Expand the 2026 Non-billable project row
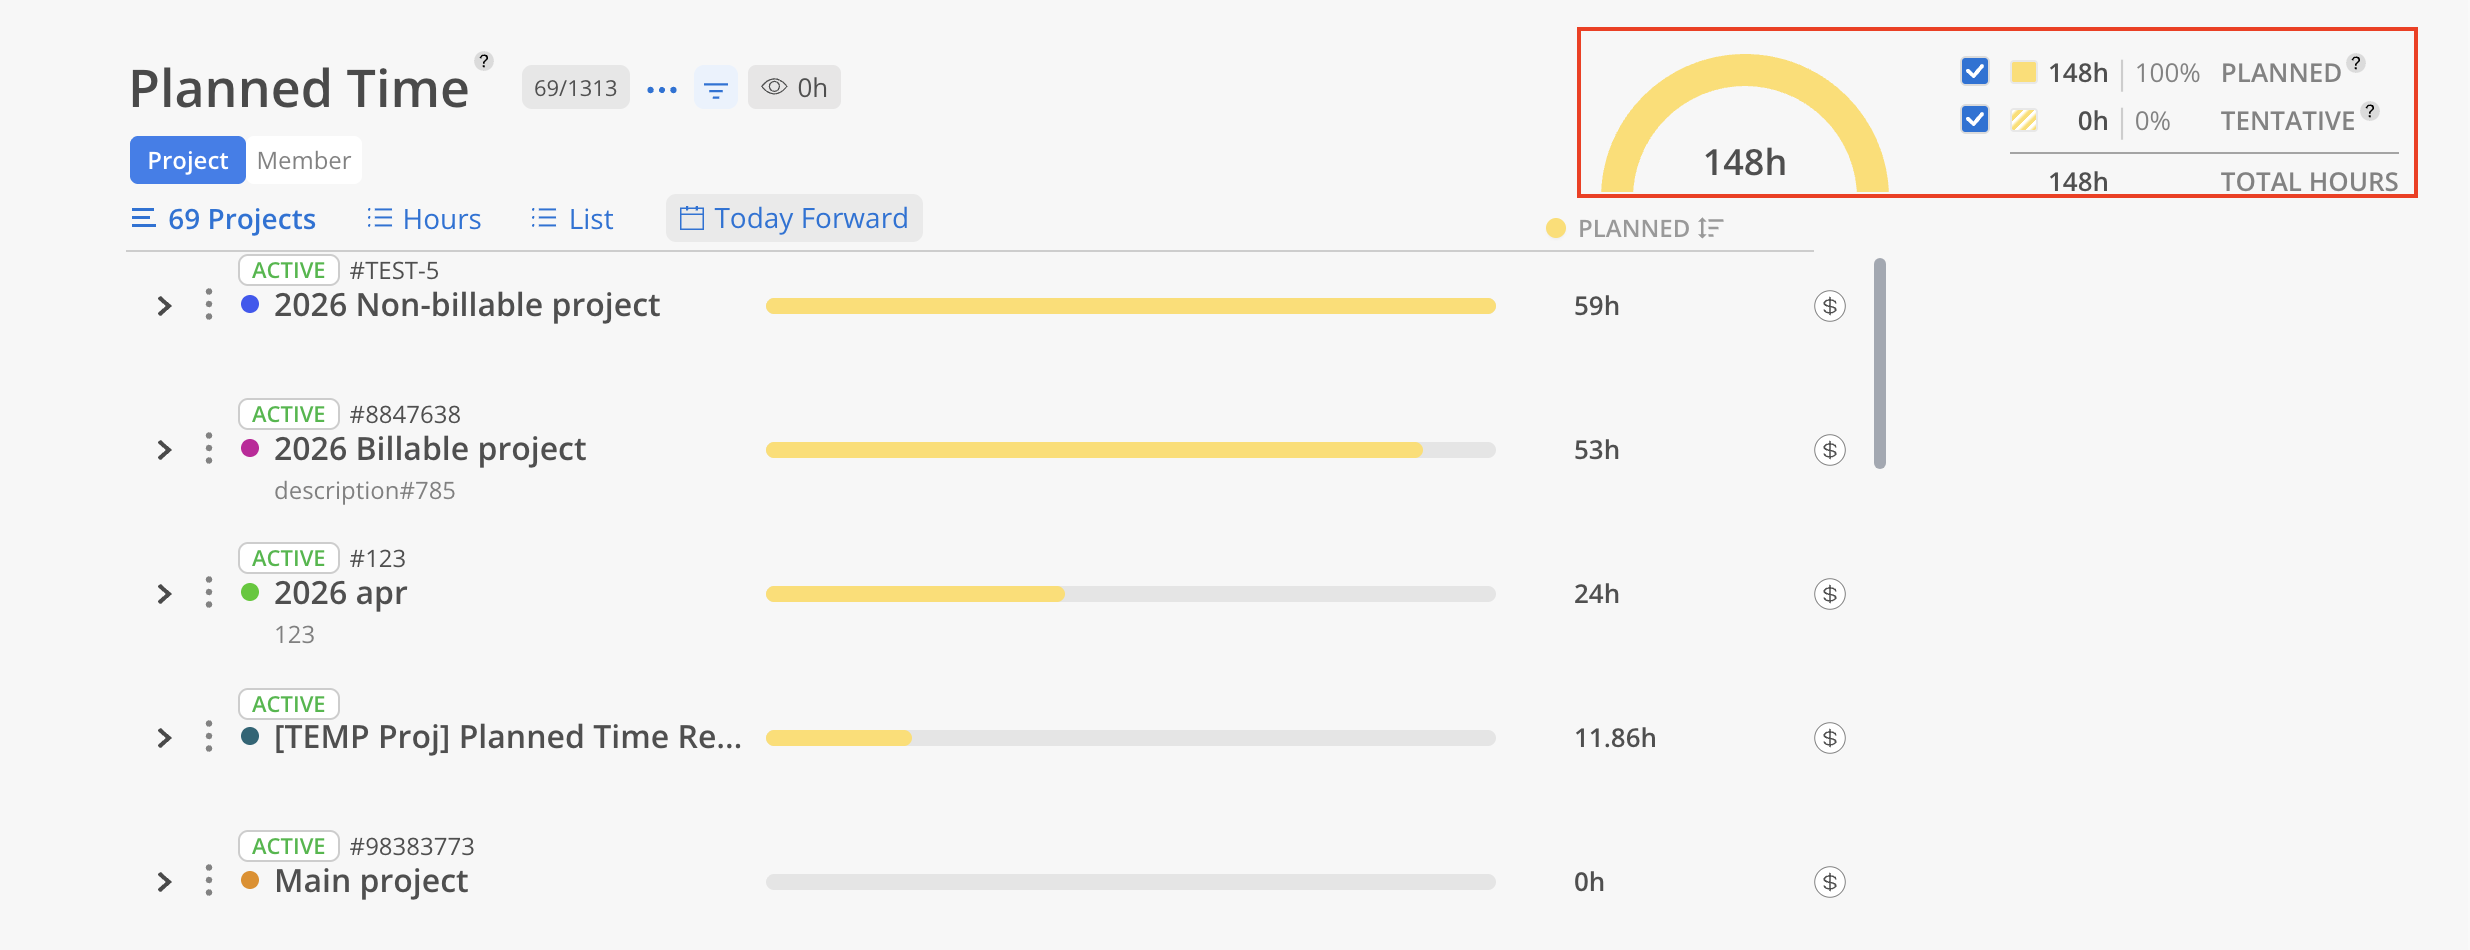The height and width of the screenshot is (950, 2470). tap(165, 306)
